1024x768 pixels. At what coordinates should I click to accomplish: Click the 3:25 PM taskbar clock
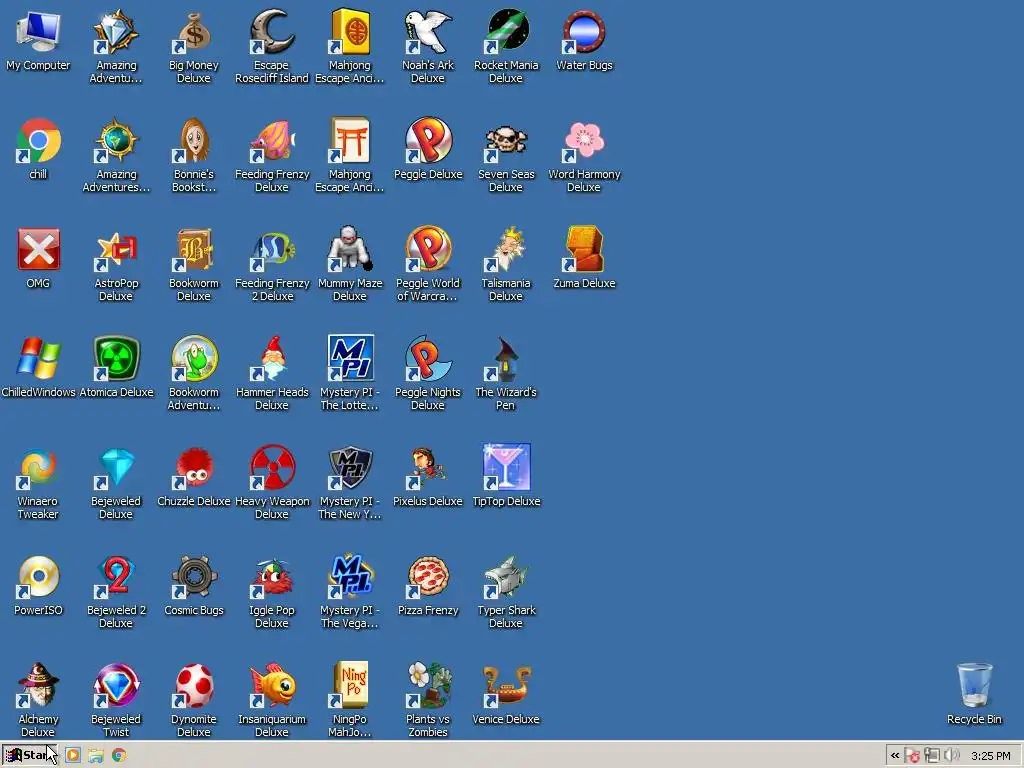point(991,756)
